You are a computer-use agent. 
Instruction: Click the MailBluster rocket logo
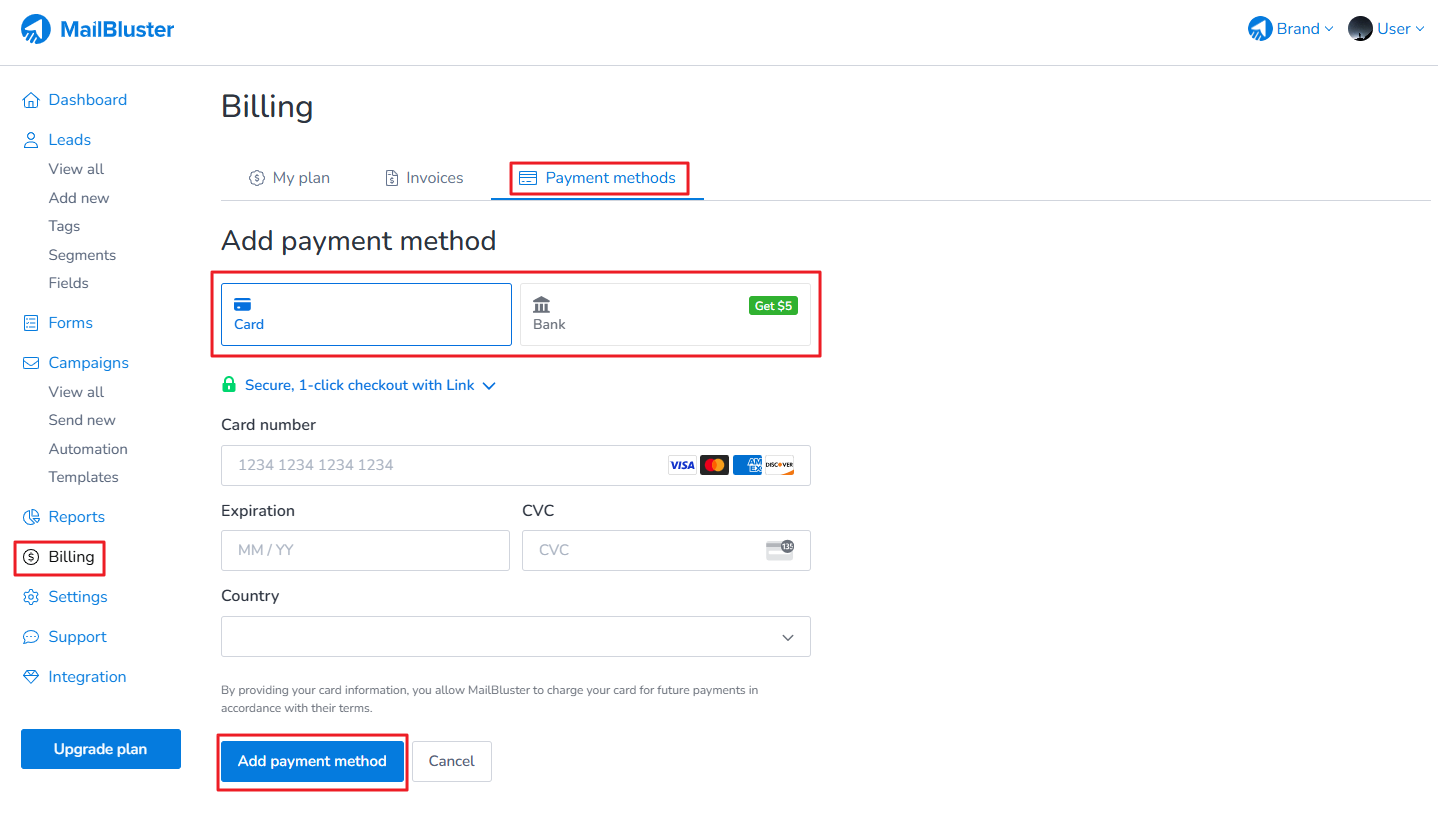pos(36,29)
